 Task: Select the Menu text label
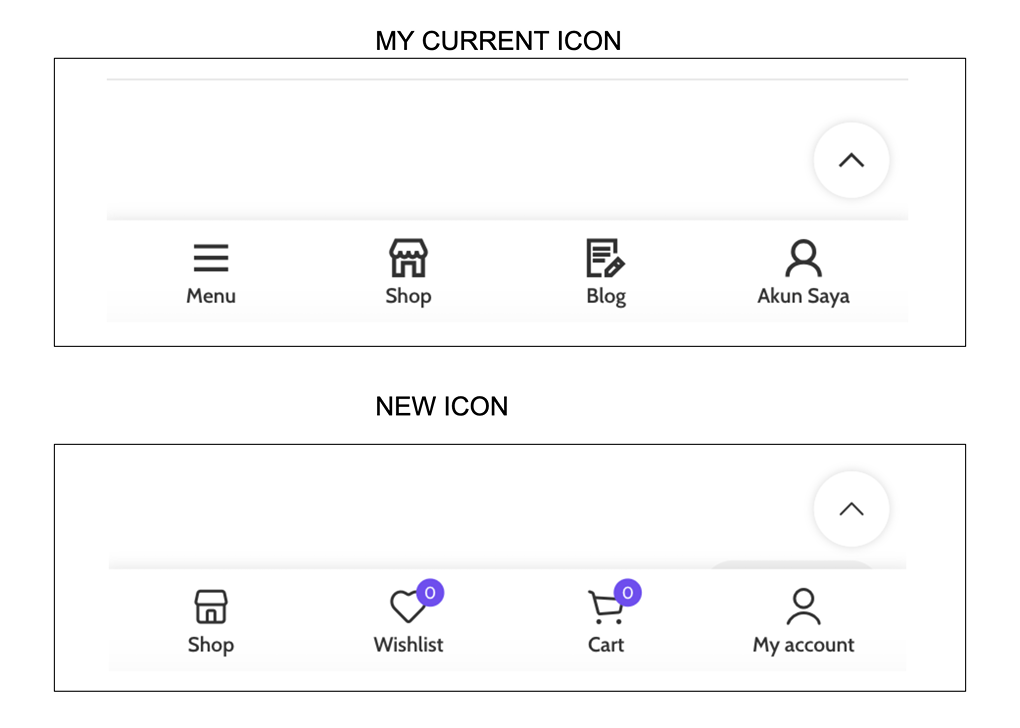coord(211,296)
